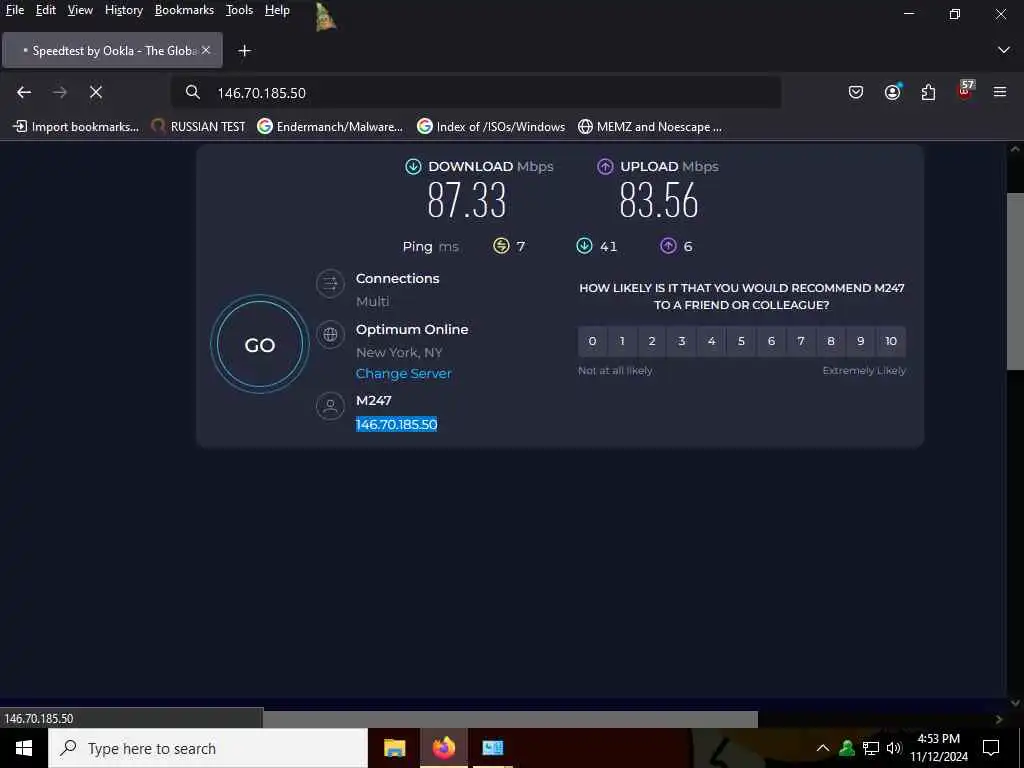
Task: Open the Help menu
Action: 278,10
